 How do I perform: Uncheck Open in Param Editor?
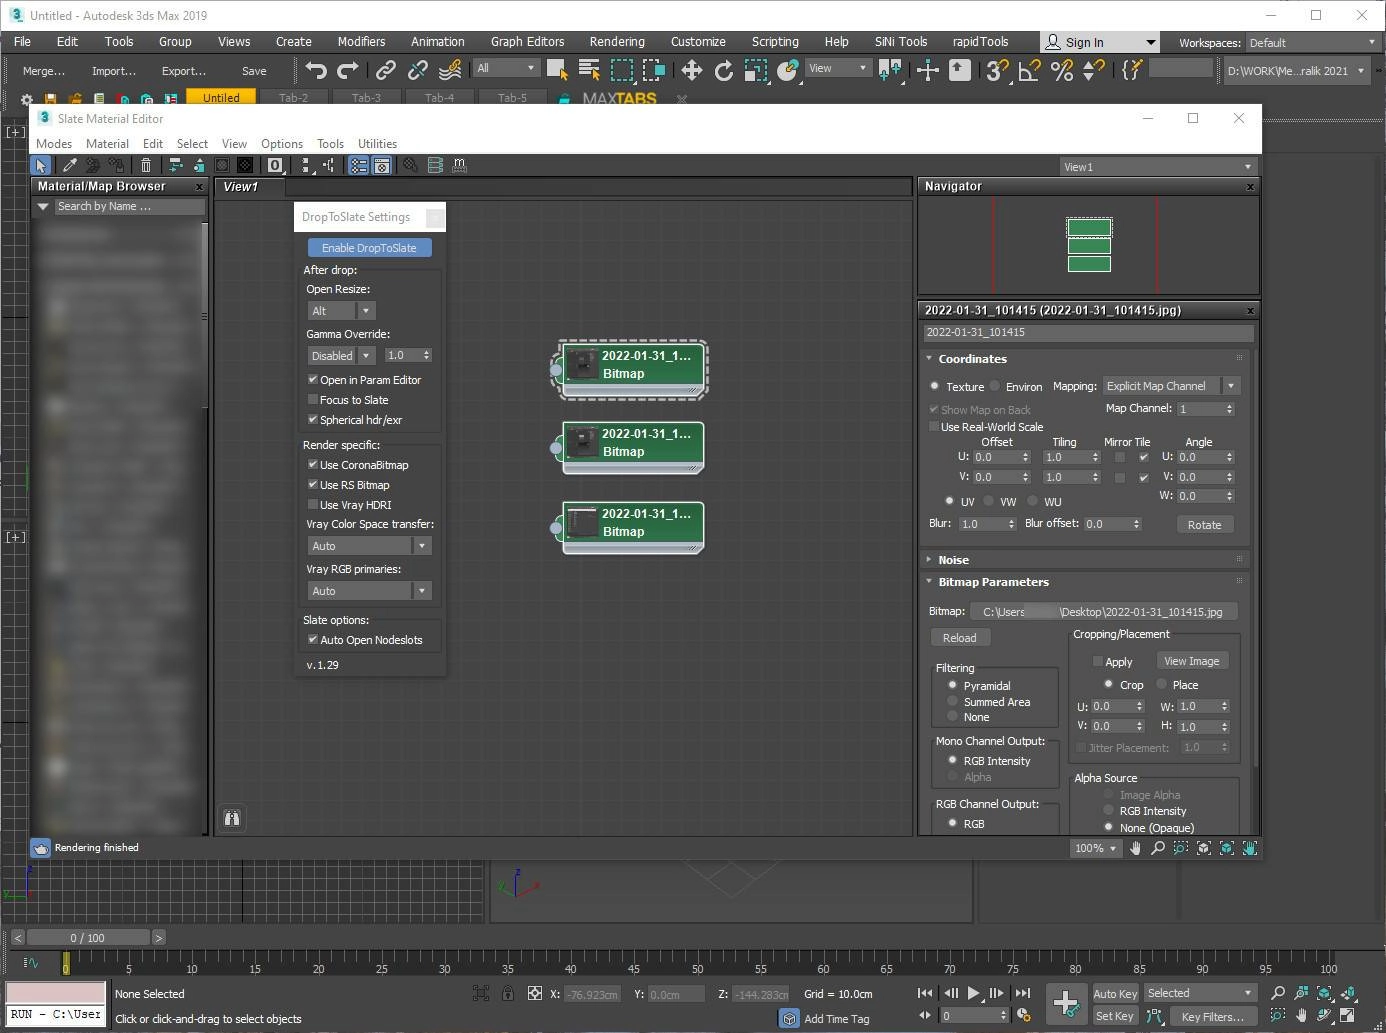click(x=313, y=380)
